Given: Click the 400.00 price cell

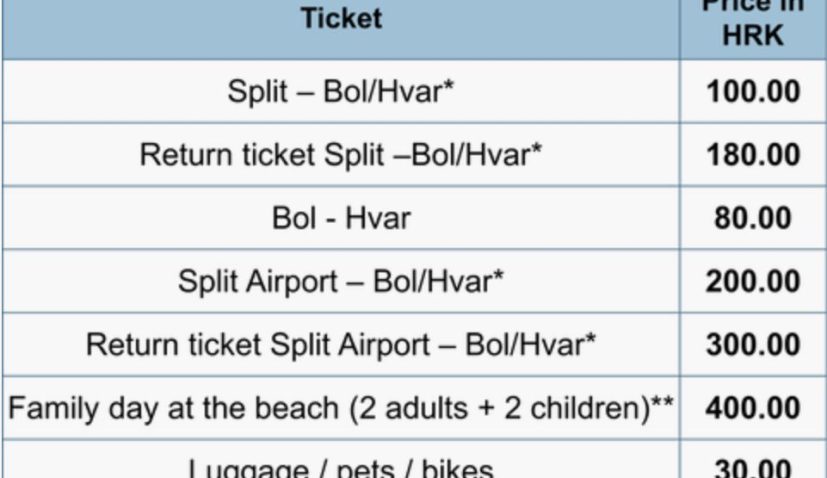Looking at the screenshot, I should [x=753, y=408].
